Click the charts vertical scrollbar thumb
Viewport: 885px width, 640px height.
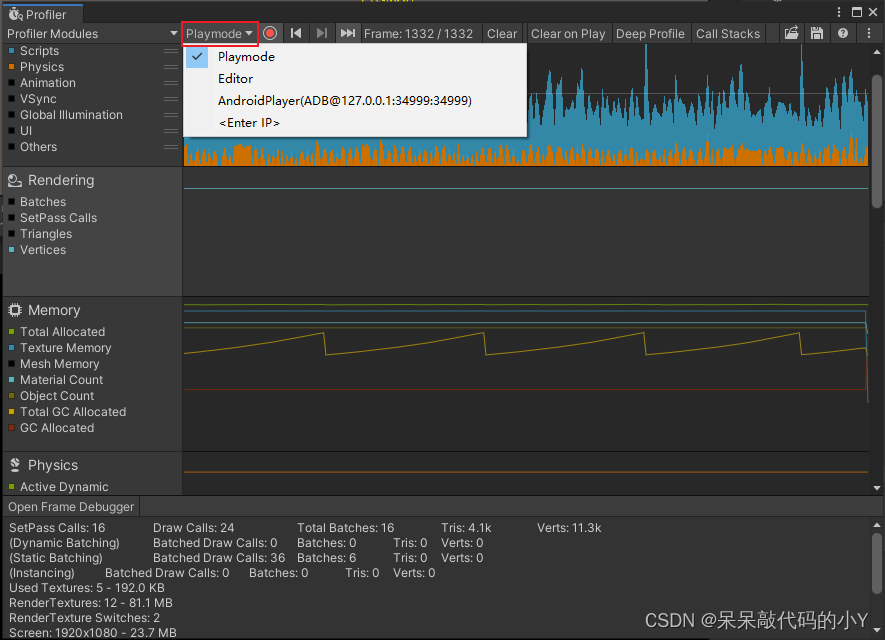tap(877, 140)
